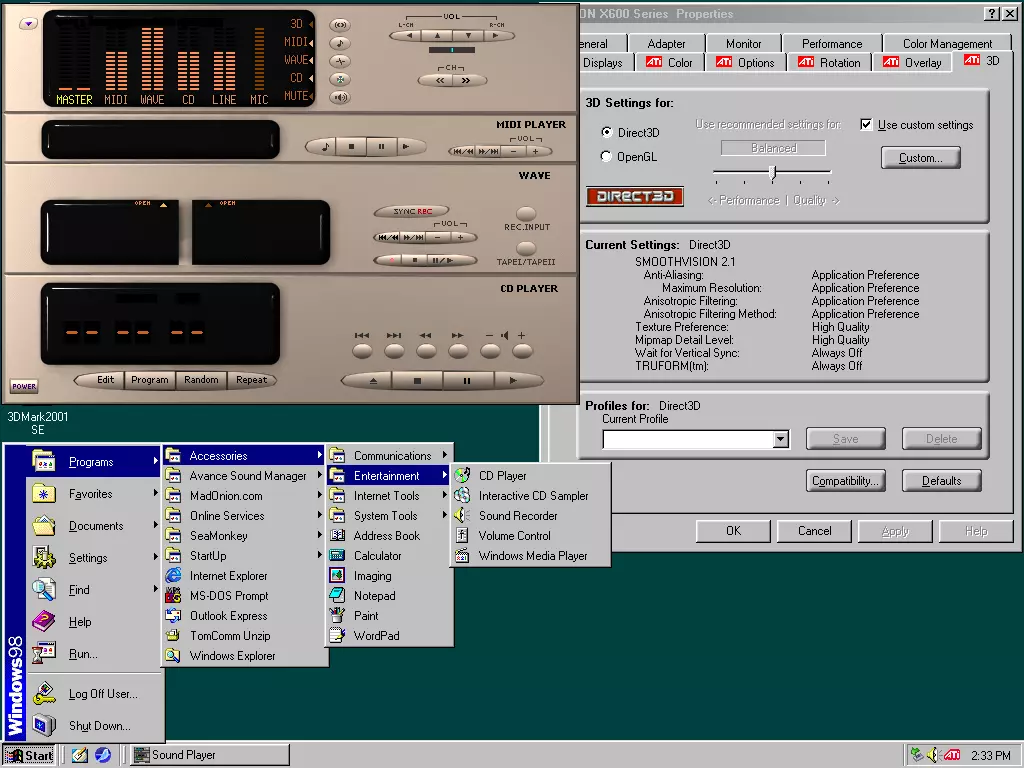Toggle the Sound Player POWER button
Screen dimensions: 1024x768
point(24,386)
